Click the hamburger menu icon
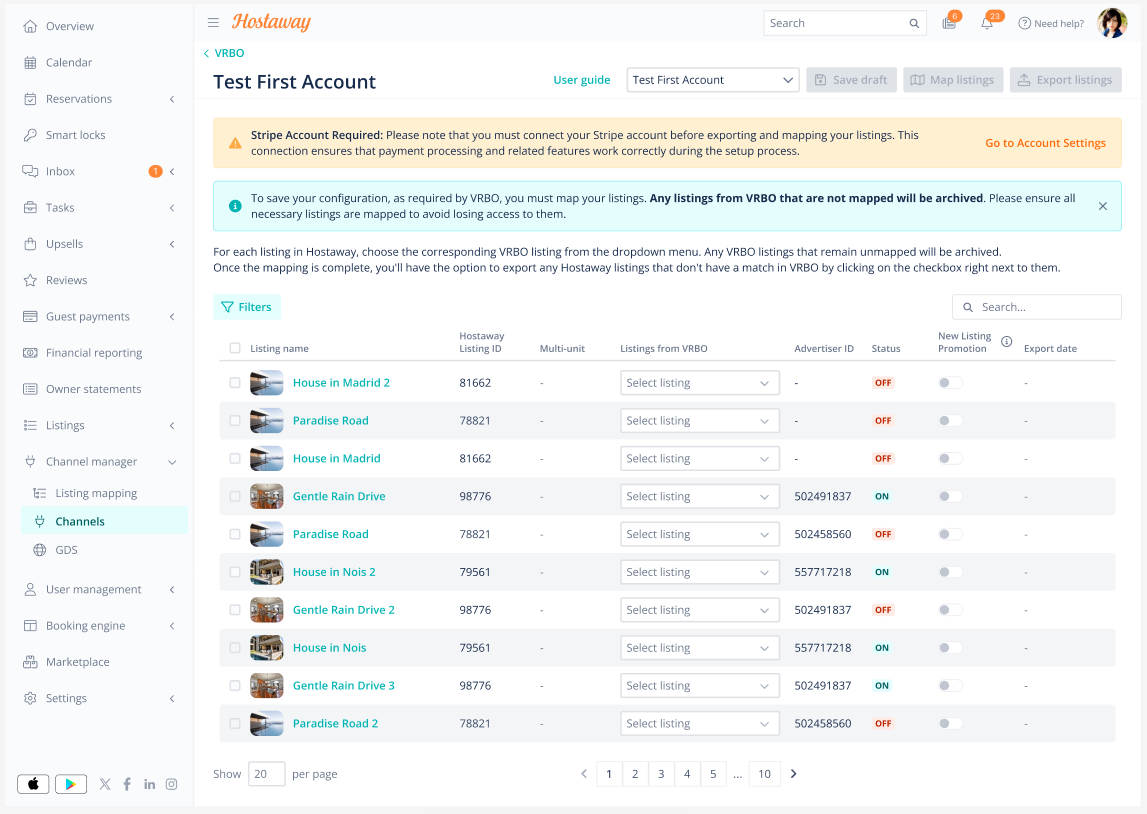The height and width of the screenshot is (814, 1147). (213, 23)
